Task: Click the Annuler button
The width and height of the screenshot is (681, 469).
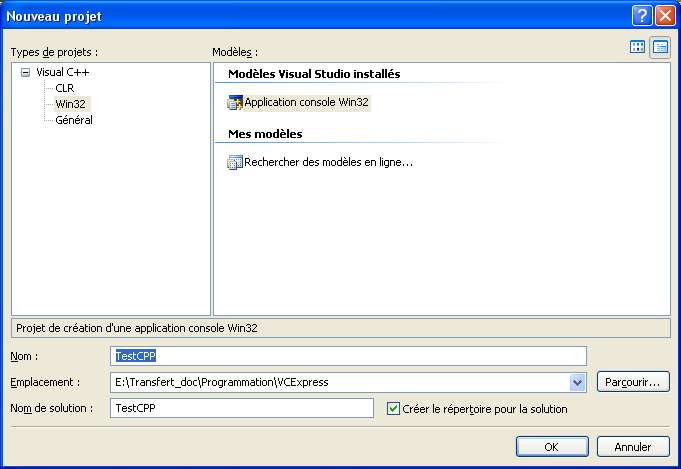Action: coord(632,447)
